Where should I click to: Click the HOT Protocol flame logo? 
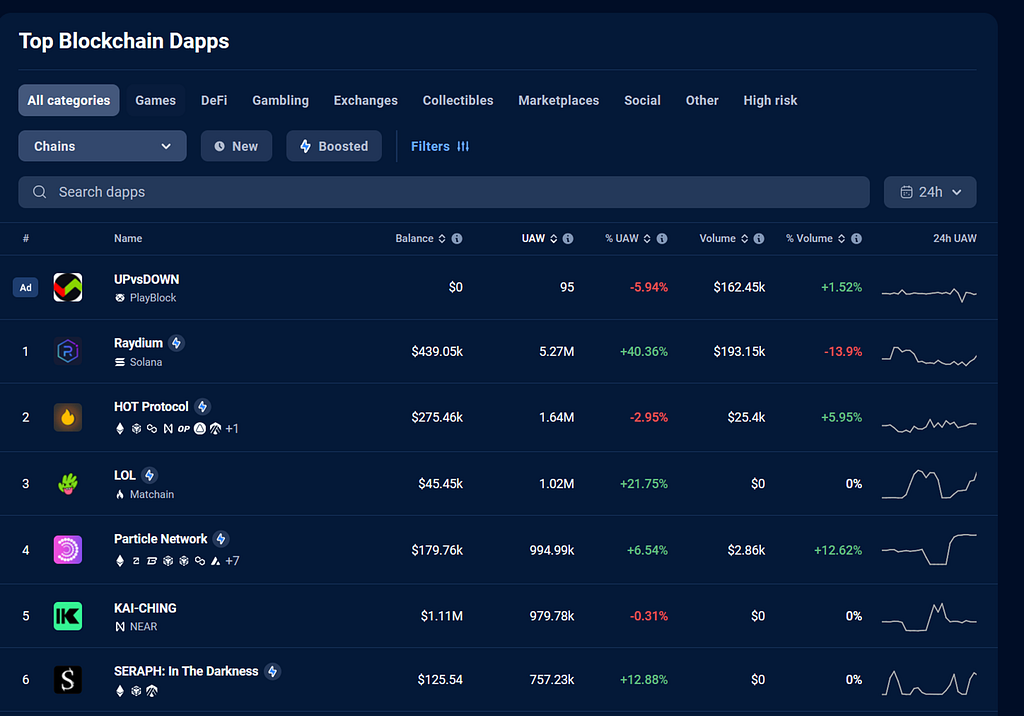coord(68,417)
